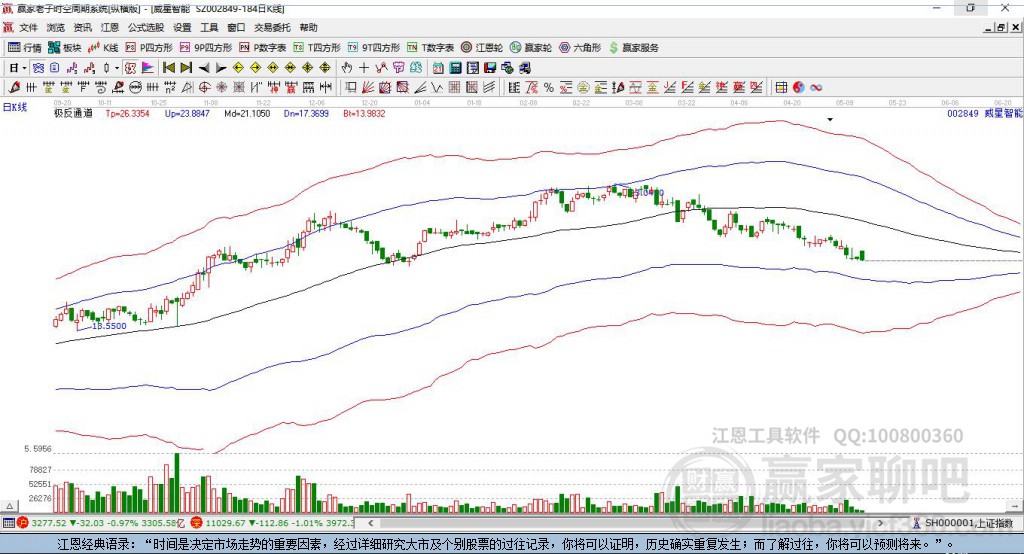Open the 帮助 menu
Screen dimensions: 1024x554
308,27
